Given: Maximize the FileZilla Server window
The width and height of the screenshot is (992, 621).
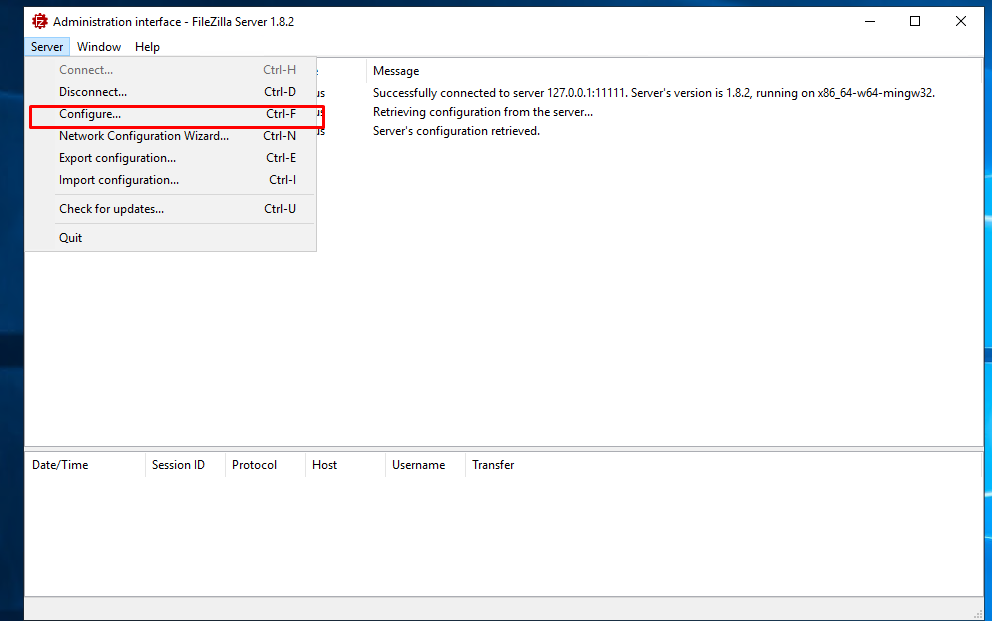Looking at the screenshot, I should (915, 22).
